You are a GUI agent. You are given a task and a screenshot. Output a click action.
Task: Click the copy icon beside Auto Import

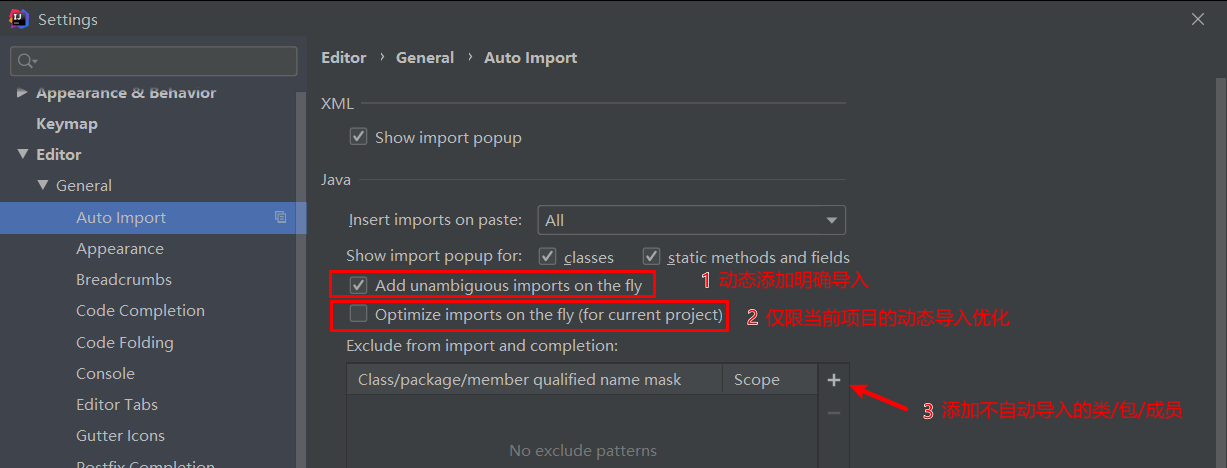click(281, 217)
